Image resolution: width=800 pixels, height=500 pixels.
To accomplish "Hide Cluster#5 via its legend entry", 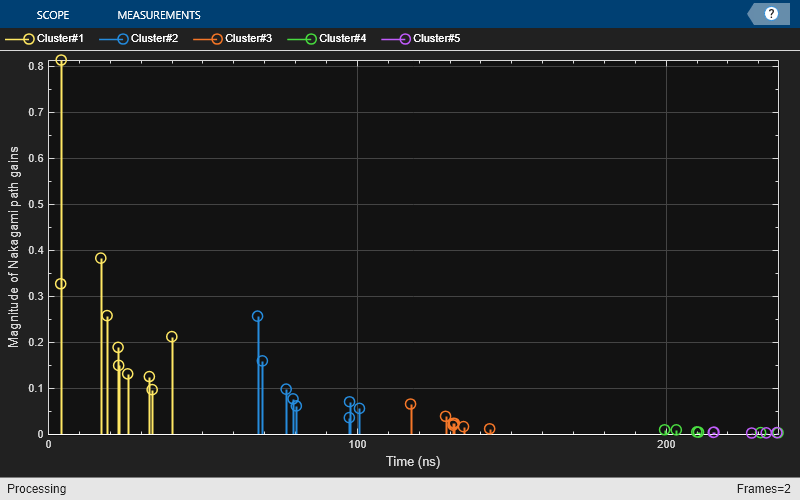I will 421,38.
